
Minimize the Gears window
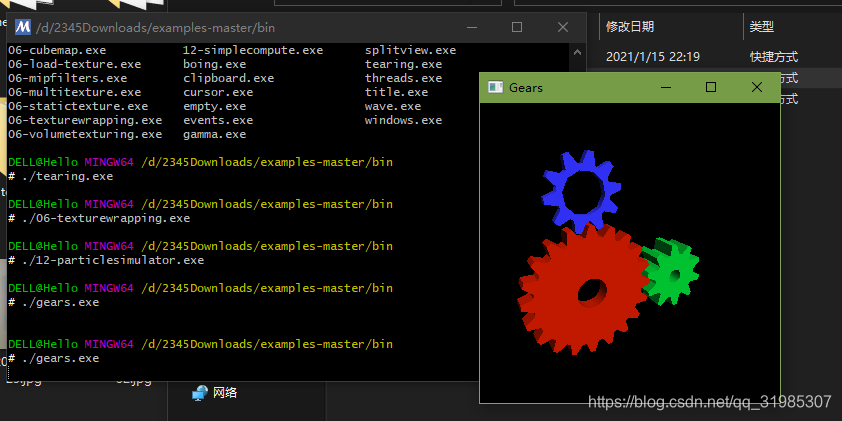tap(666, 88)
